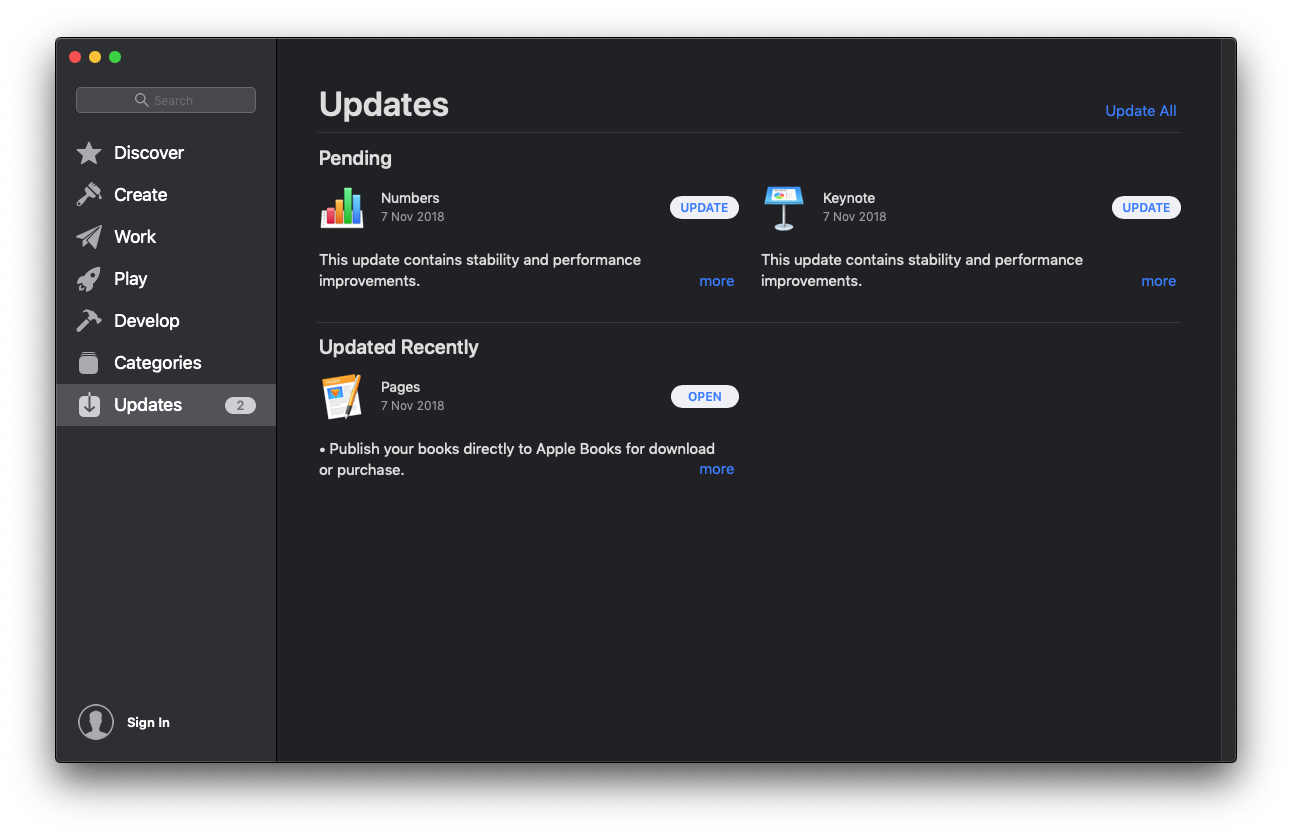Select the Updates arrow icon in sidebar
The image size is (1292, 836).
click(x=90, y=405)
